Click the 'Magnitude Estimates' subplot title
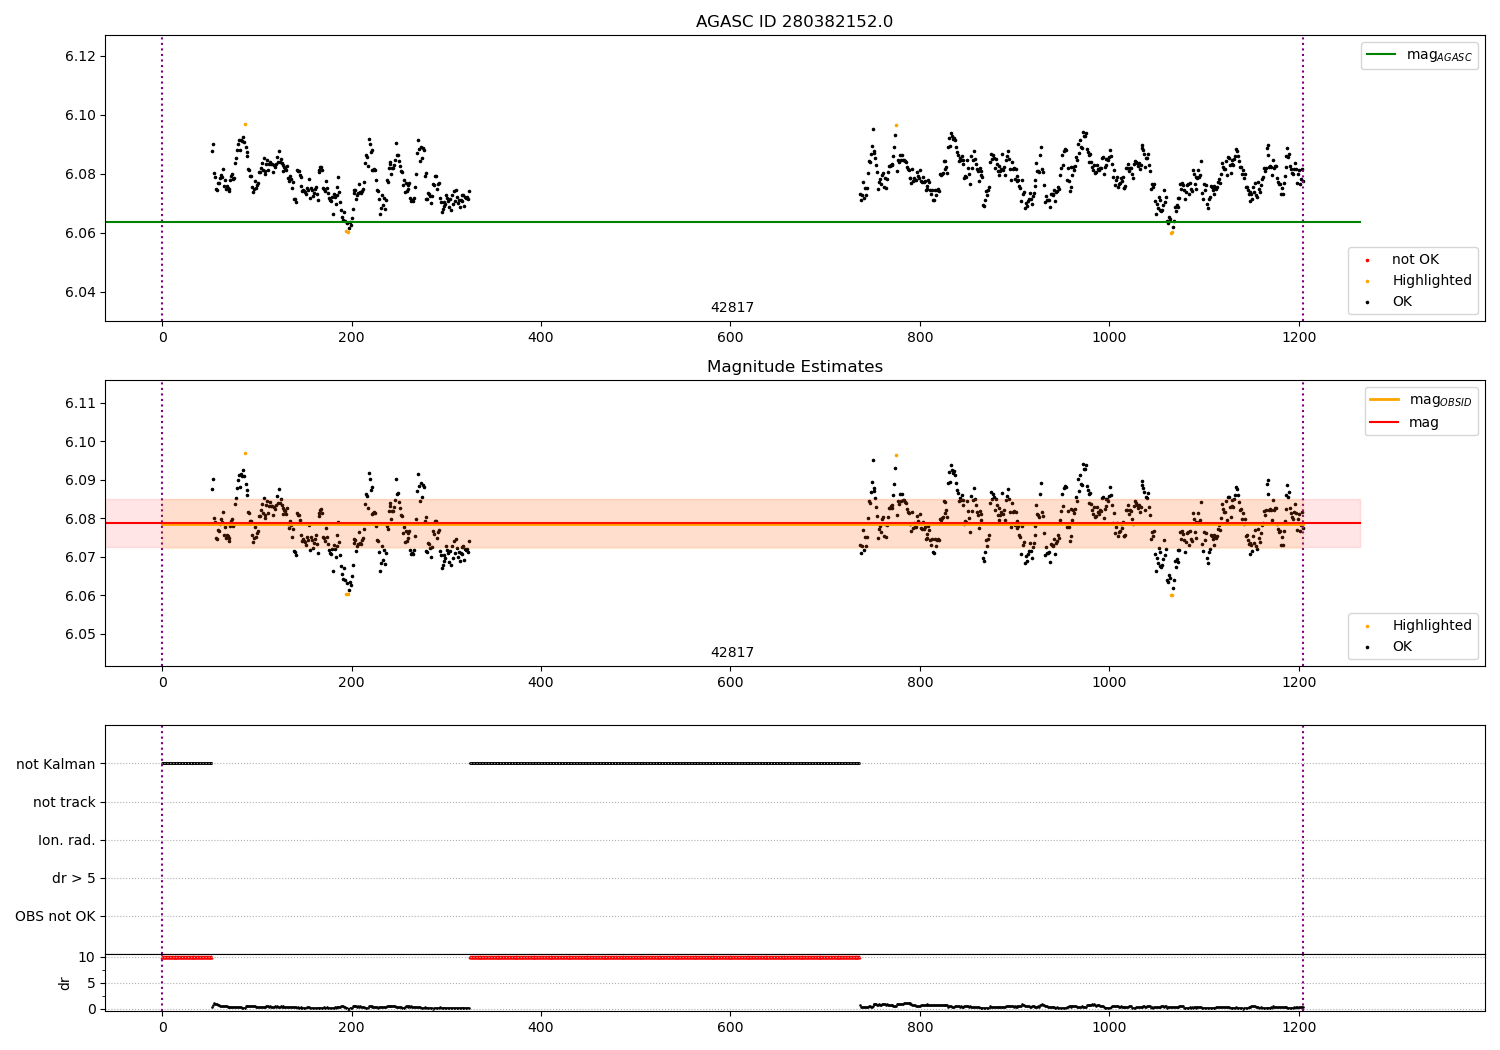Screen dimensions: 1500x1050 (x=794, y=367)
